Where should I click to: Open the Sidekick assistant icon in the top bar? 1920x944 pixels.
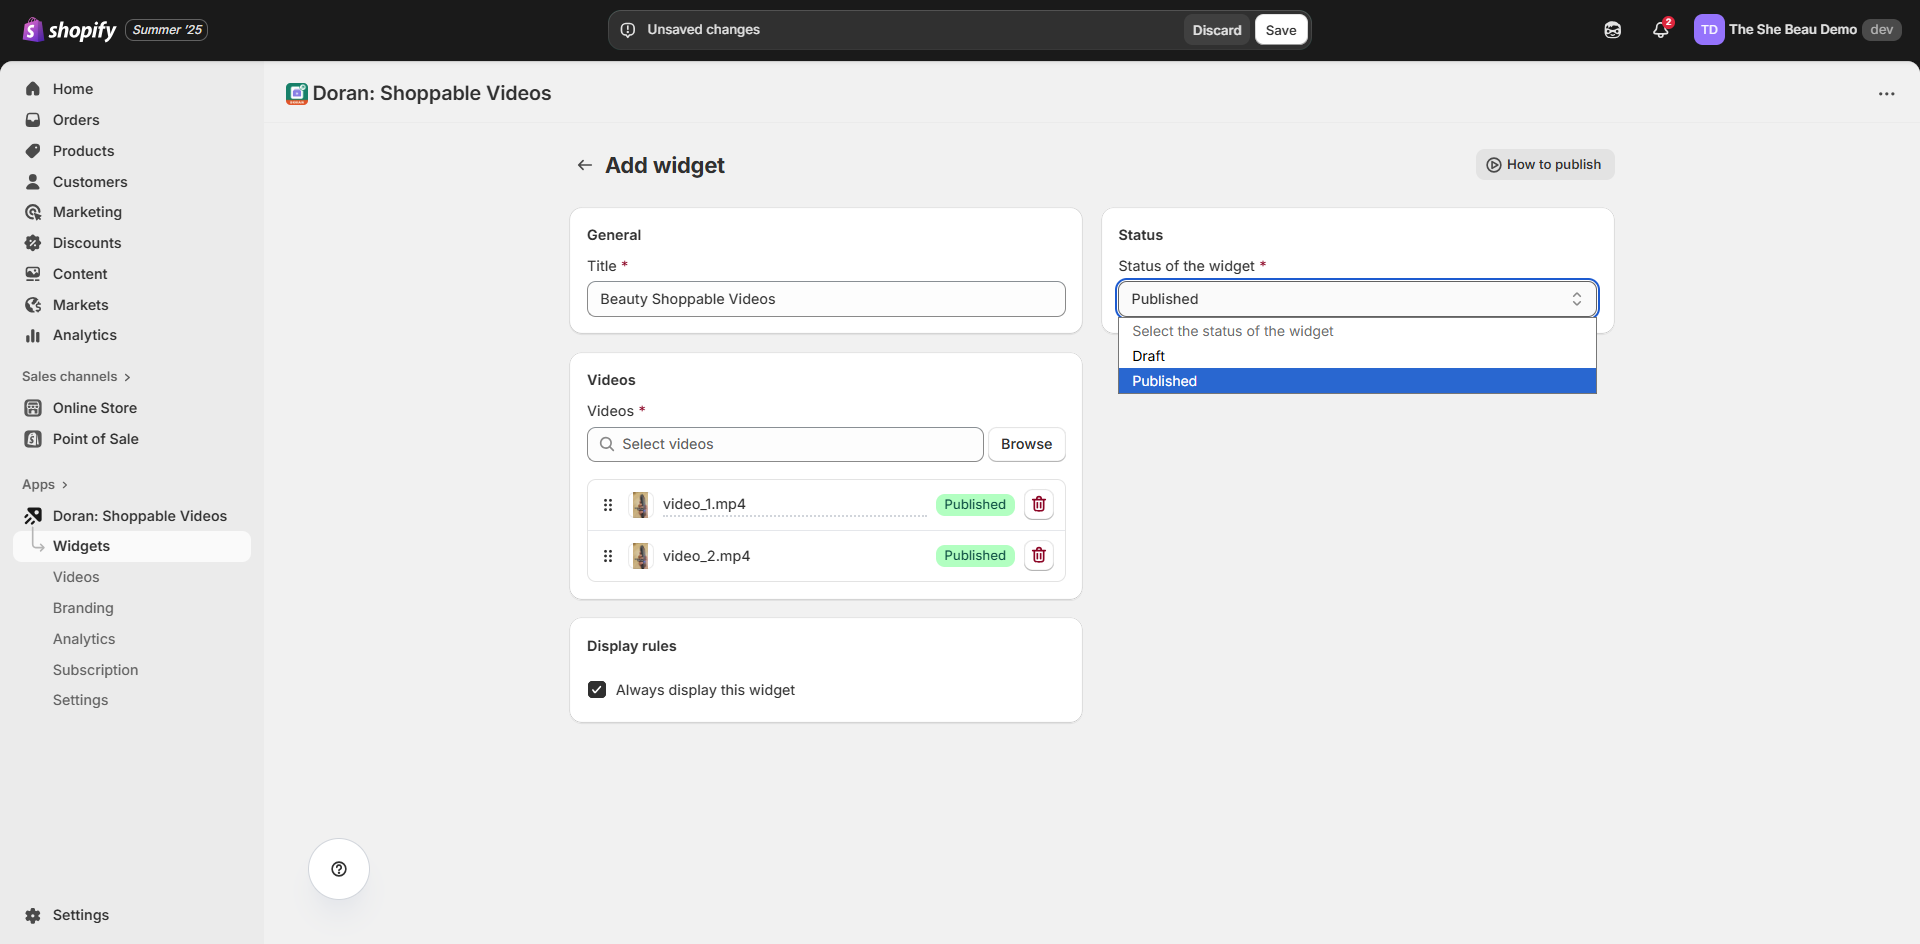click(x=1612, y=30)
